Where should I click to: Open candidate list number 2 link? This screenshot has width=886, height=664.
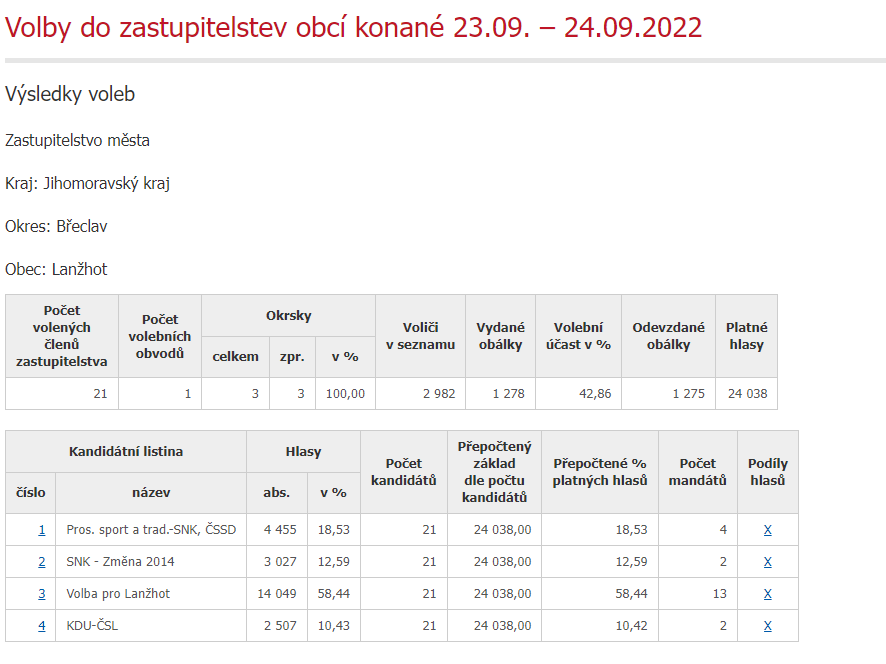click(41, 562)
